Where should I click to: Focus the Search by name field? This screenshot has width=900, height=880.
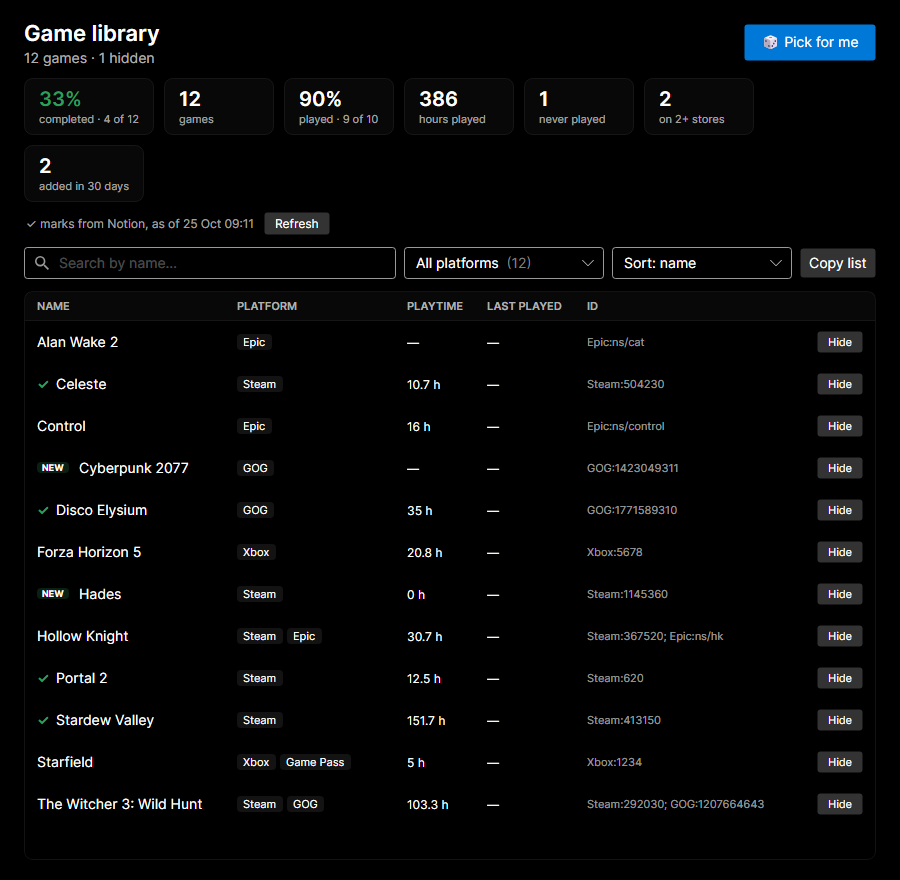tap(210, 263)
